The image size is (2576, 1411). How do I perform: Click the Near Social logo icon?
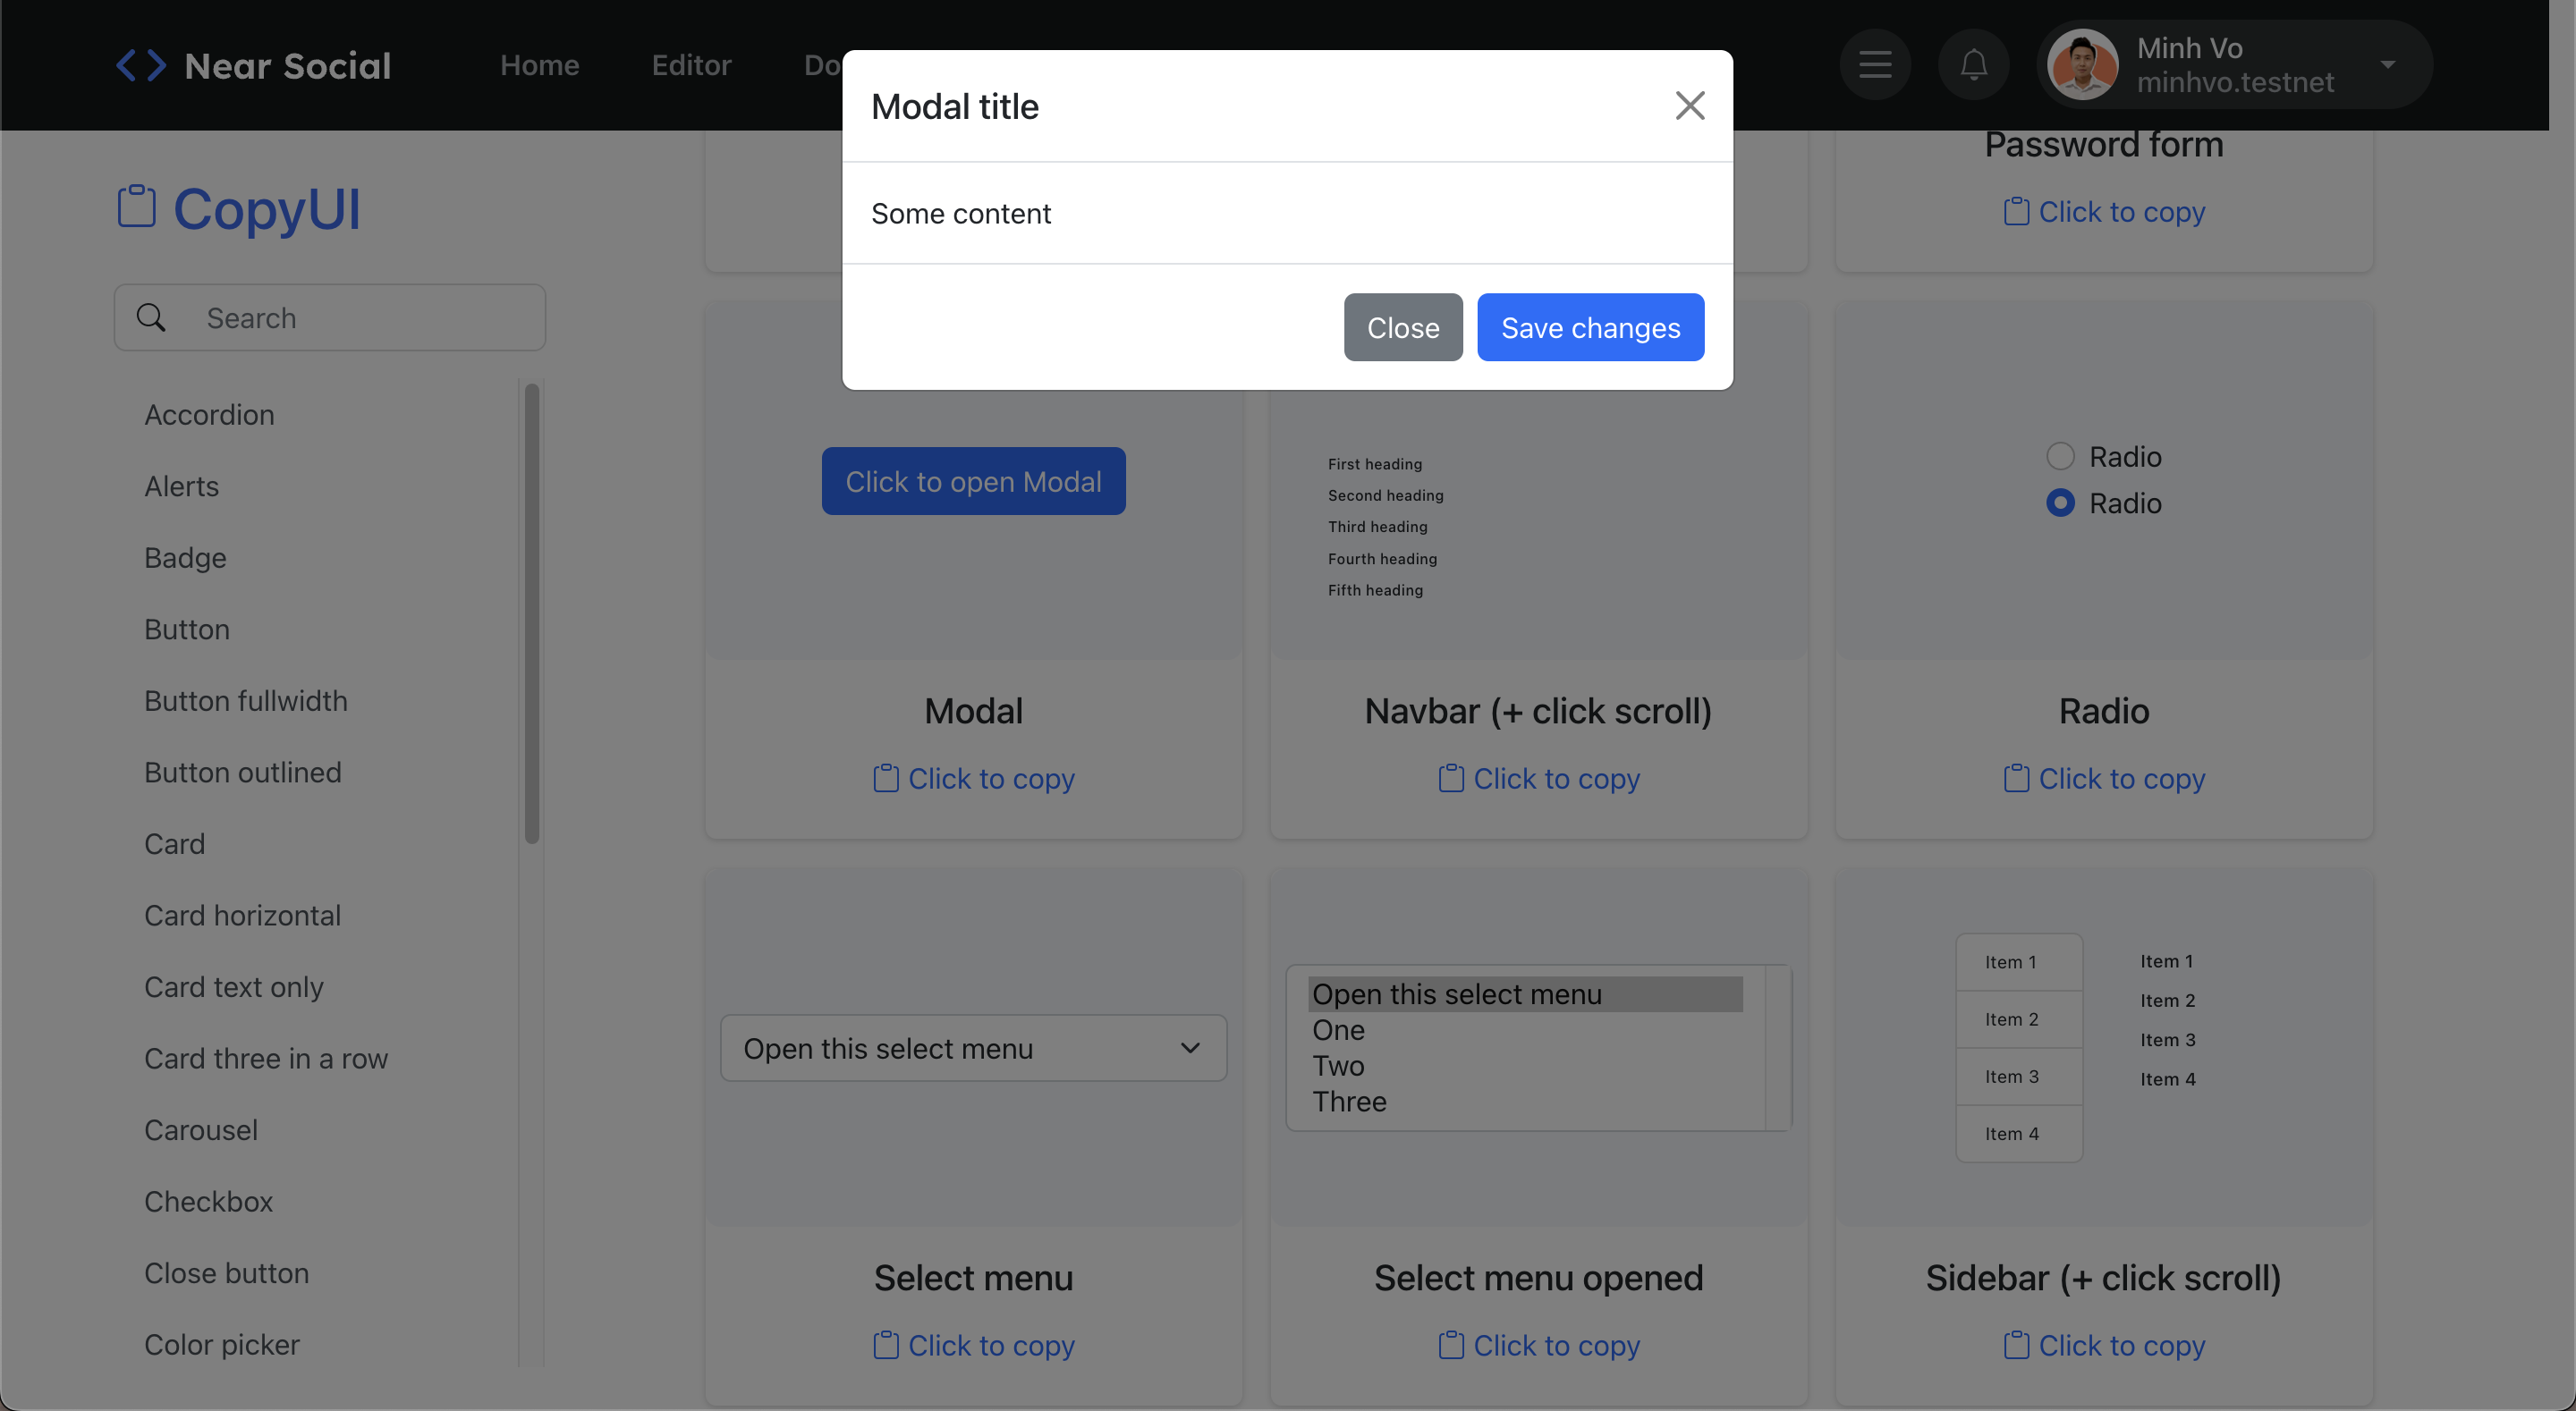click(141, 65)
